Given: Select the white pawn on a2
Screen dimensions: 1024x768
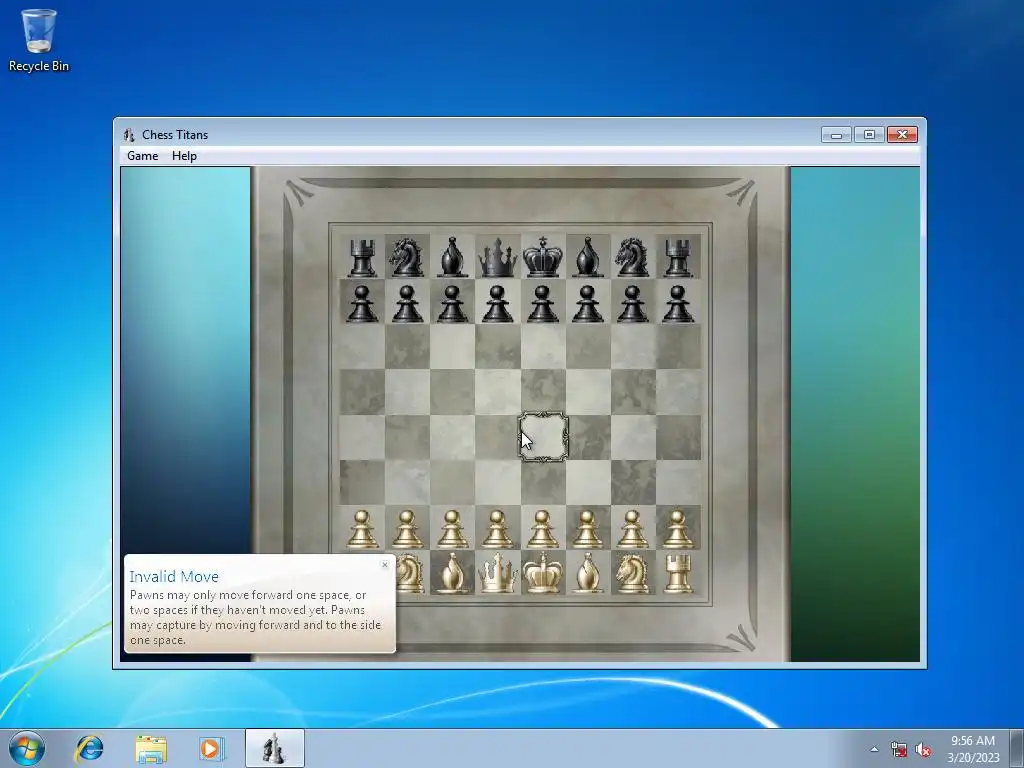Looking at the screenshot, I should click(362, 529).
